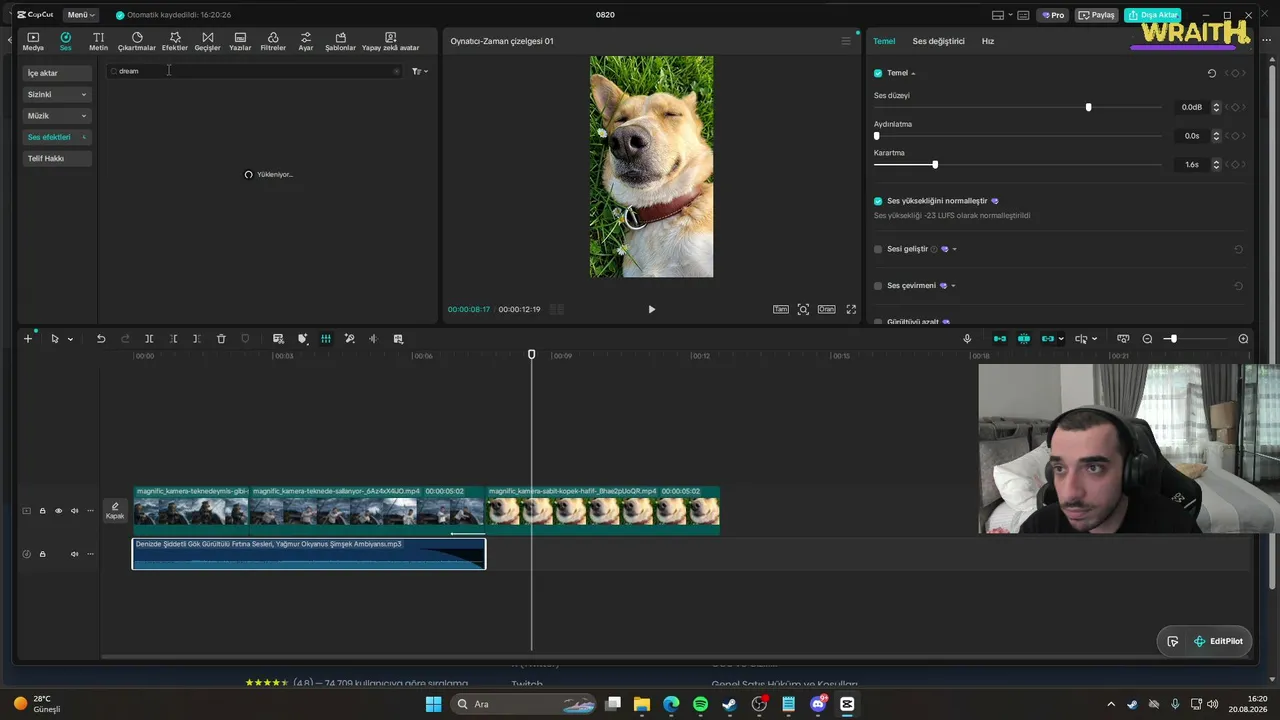Click the Paylaş share button

1097,15
